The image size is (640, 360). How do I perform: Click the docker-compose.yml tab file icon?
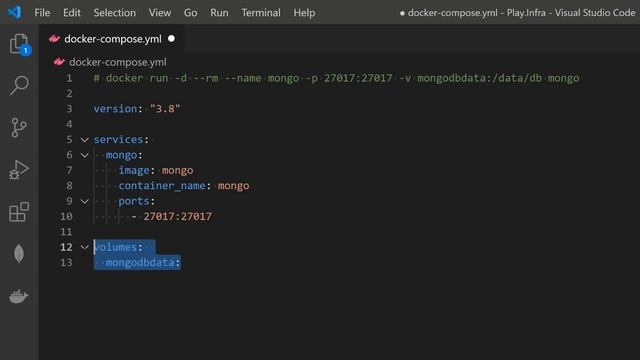coord(54,39)
